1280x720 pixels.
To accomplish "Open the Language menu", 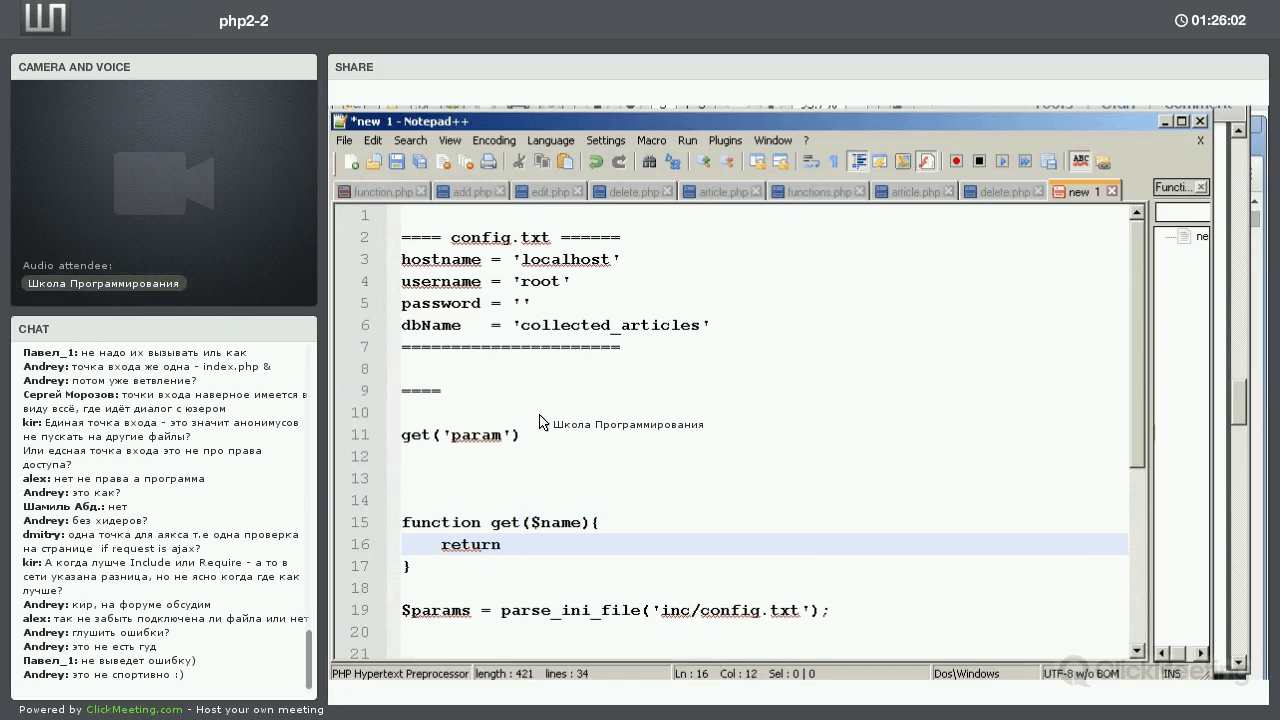I will (x=551, y=141).
